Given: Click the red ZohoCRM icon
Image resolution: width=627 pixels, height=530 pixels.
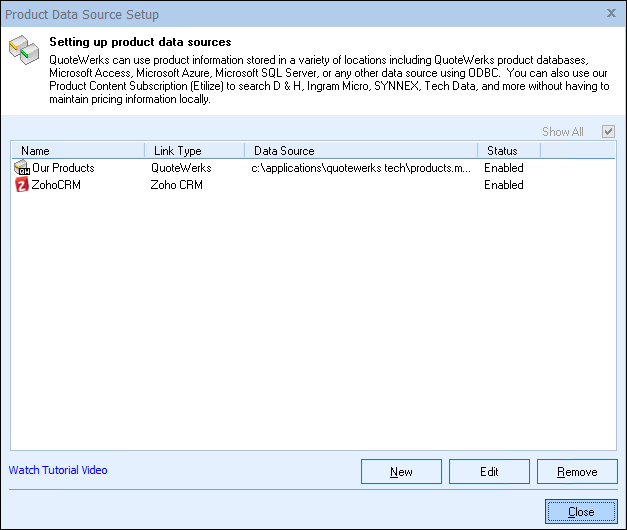Looking at the screenshot, I should [22, 185].
